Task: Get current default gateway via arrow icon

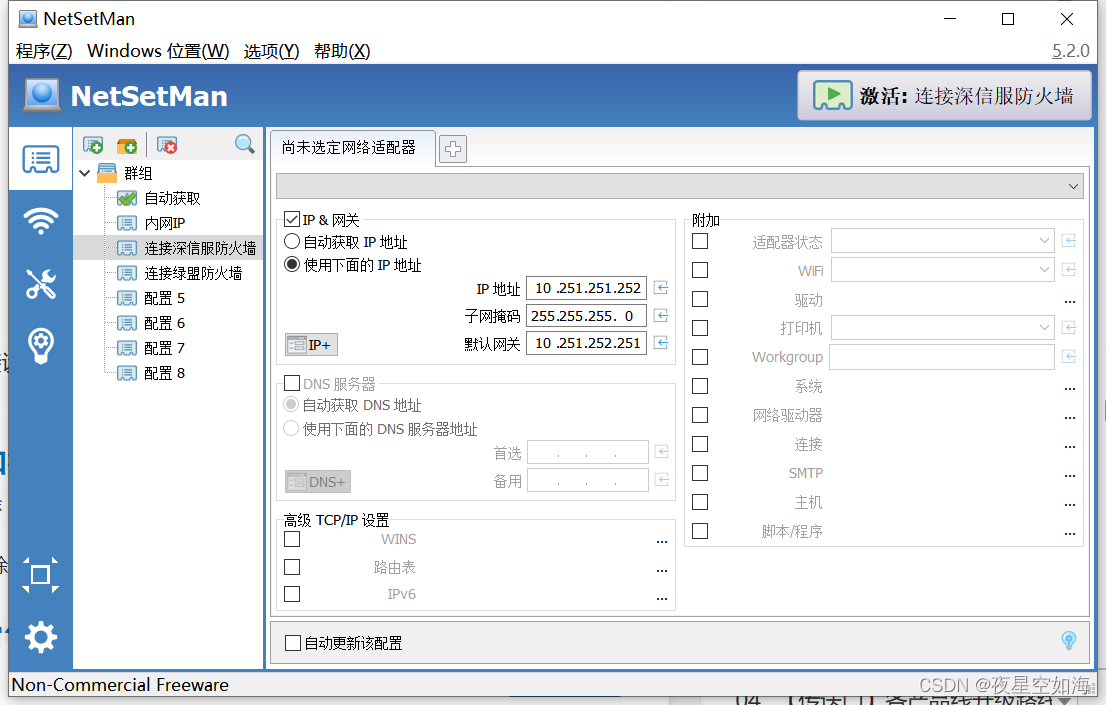Action: click(x=661, y=343)
